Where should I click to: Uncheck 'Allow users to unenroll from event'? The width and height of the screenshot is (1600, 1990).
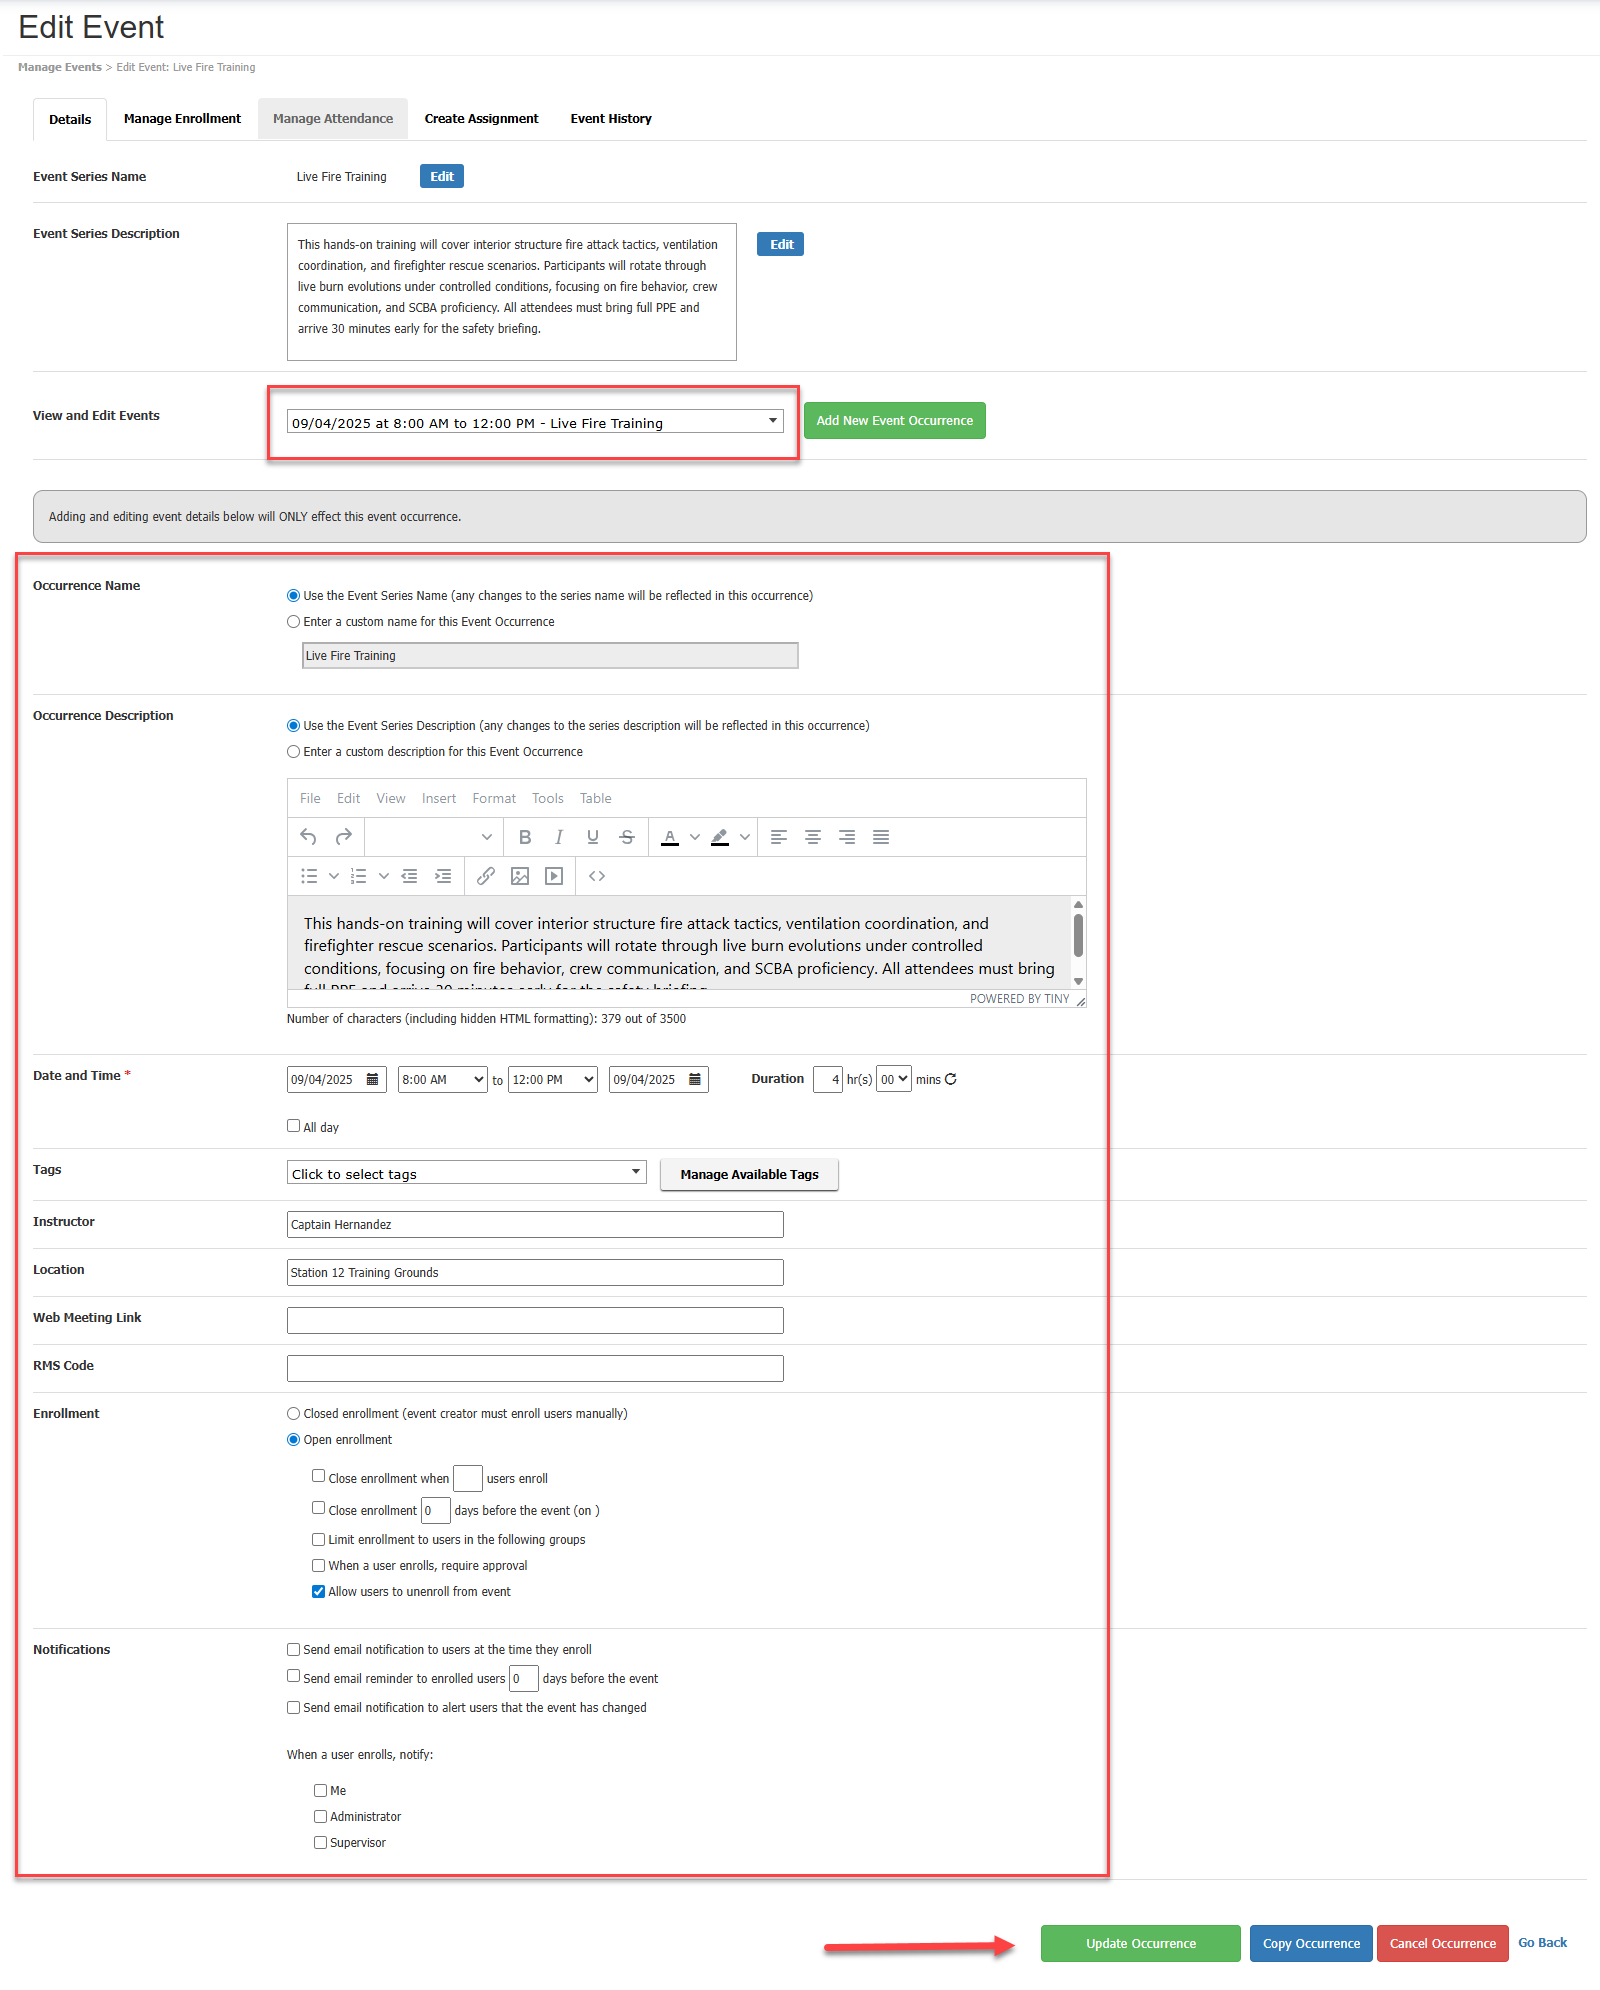[x=318, y=1591]
